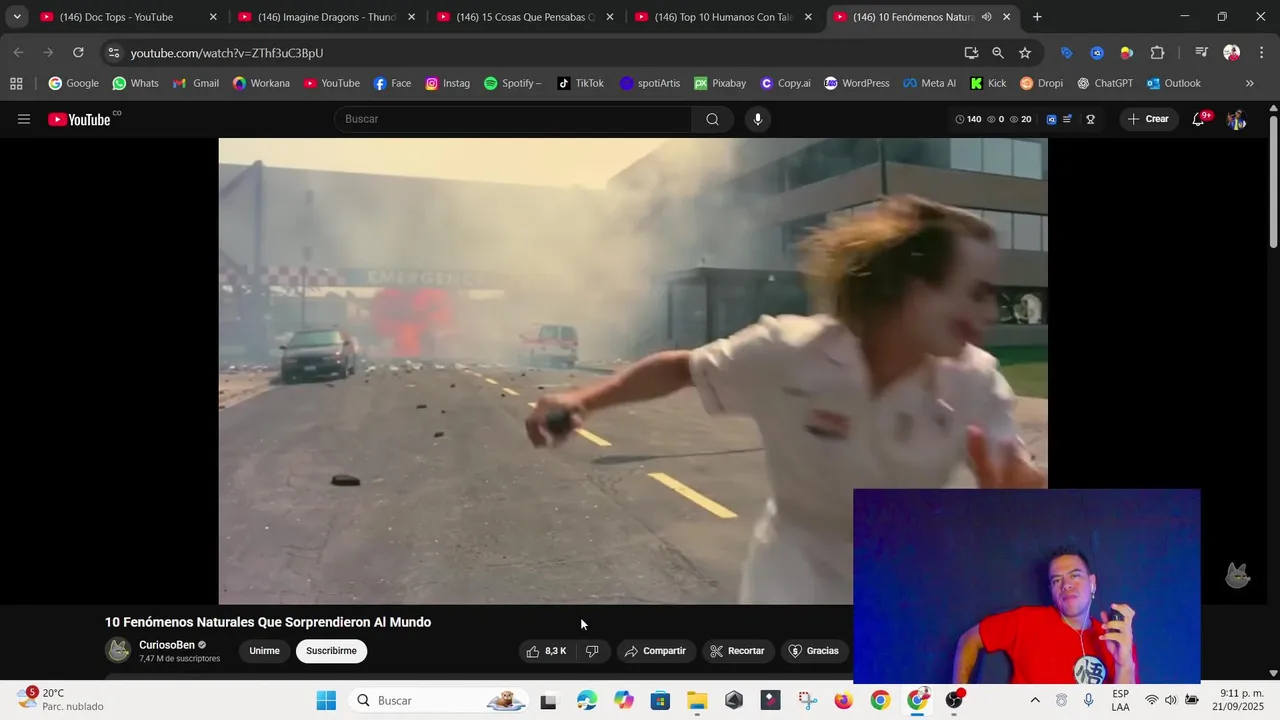Open the Gmail bookmark
The height and width of the screenshot is (720, 1280).
coord(196,83)
